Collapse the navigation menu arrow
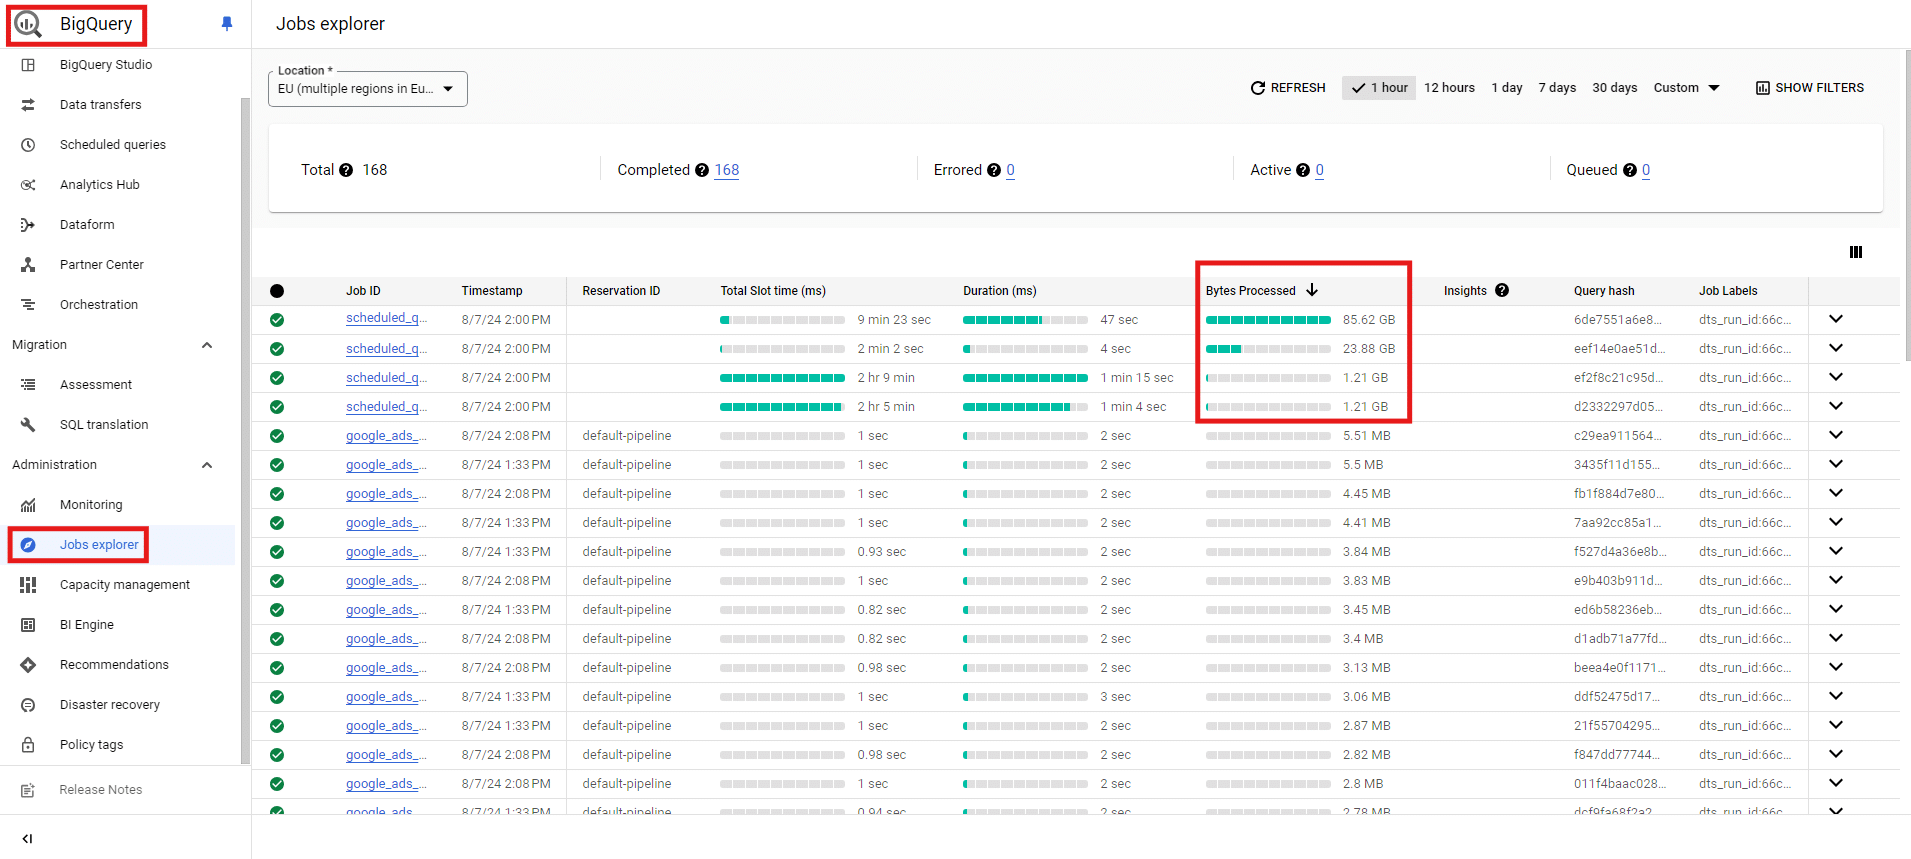 27,839
